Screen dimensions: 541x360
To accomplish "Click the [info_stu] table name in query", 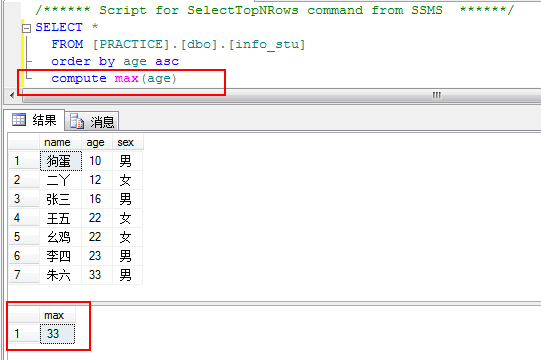I will click(x=267, y=45).
